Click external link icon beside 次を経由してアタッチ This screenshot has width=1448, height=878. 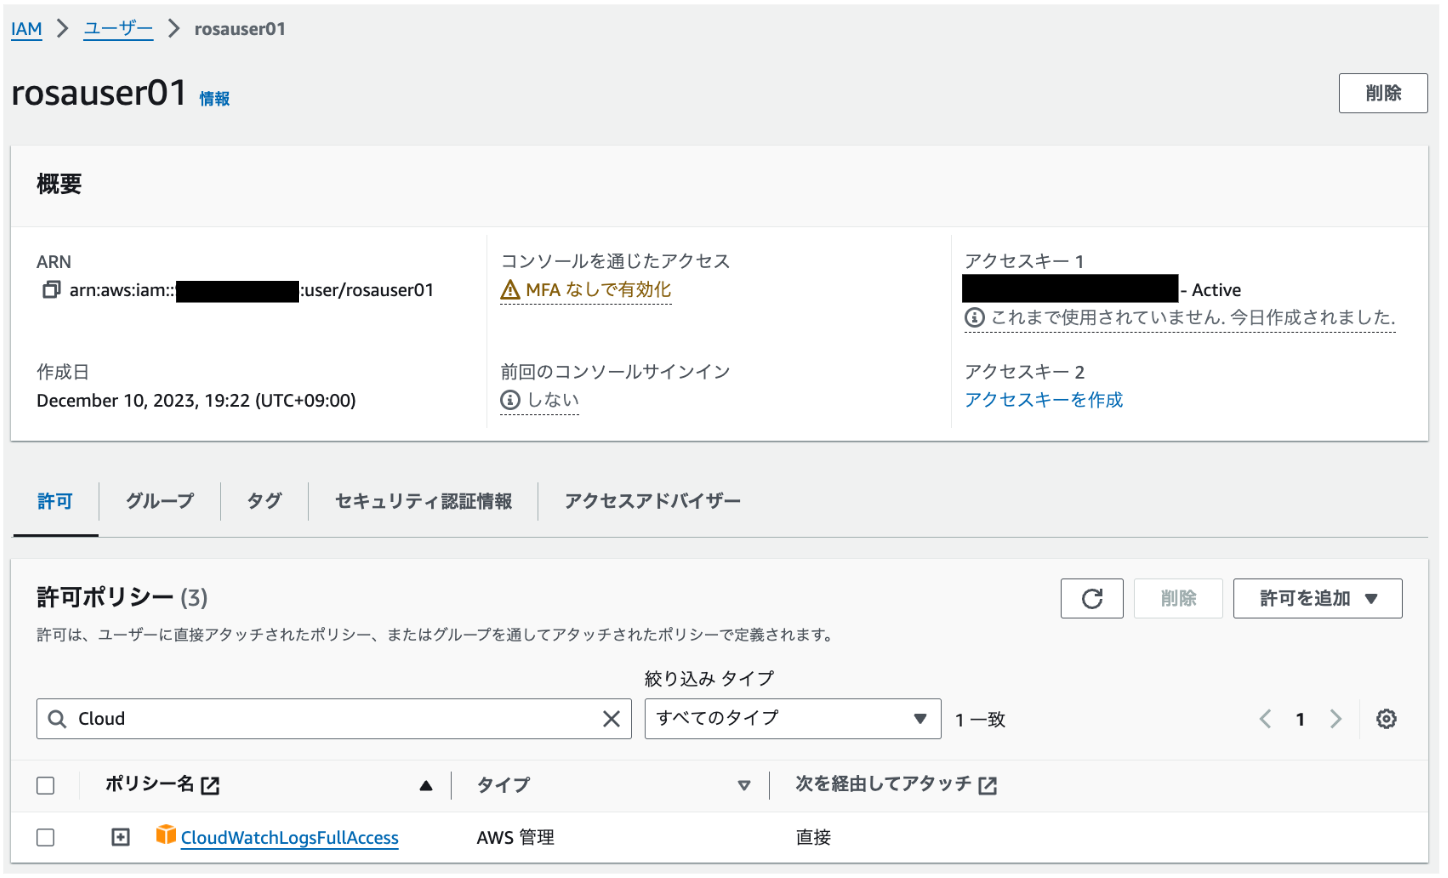[988, 786]
